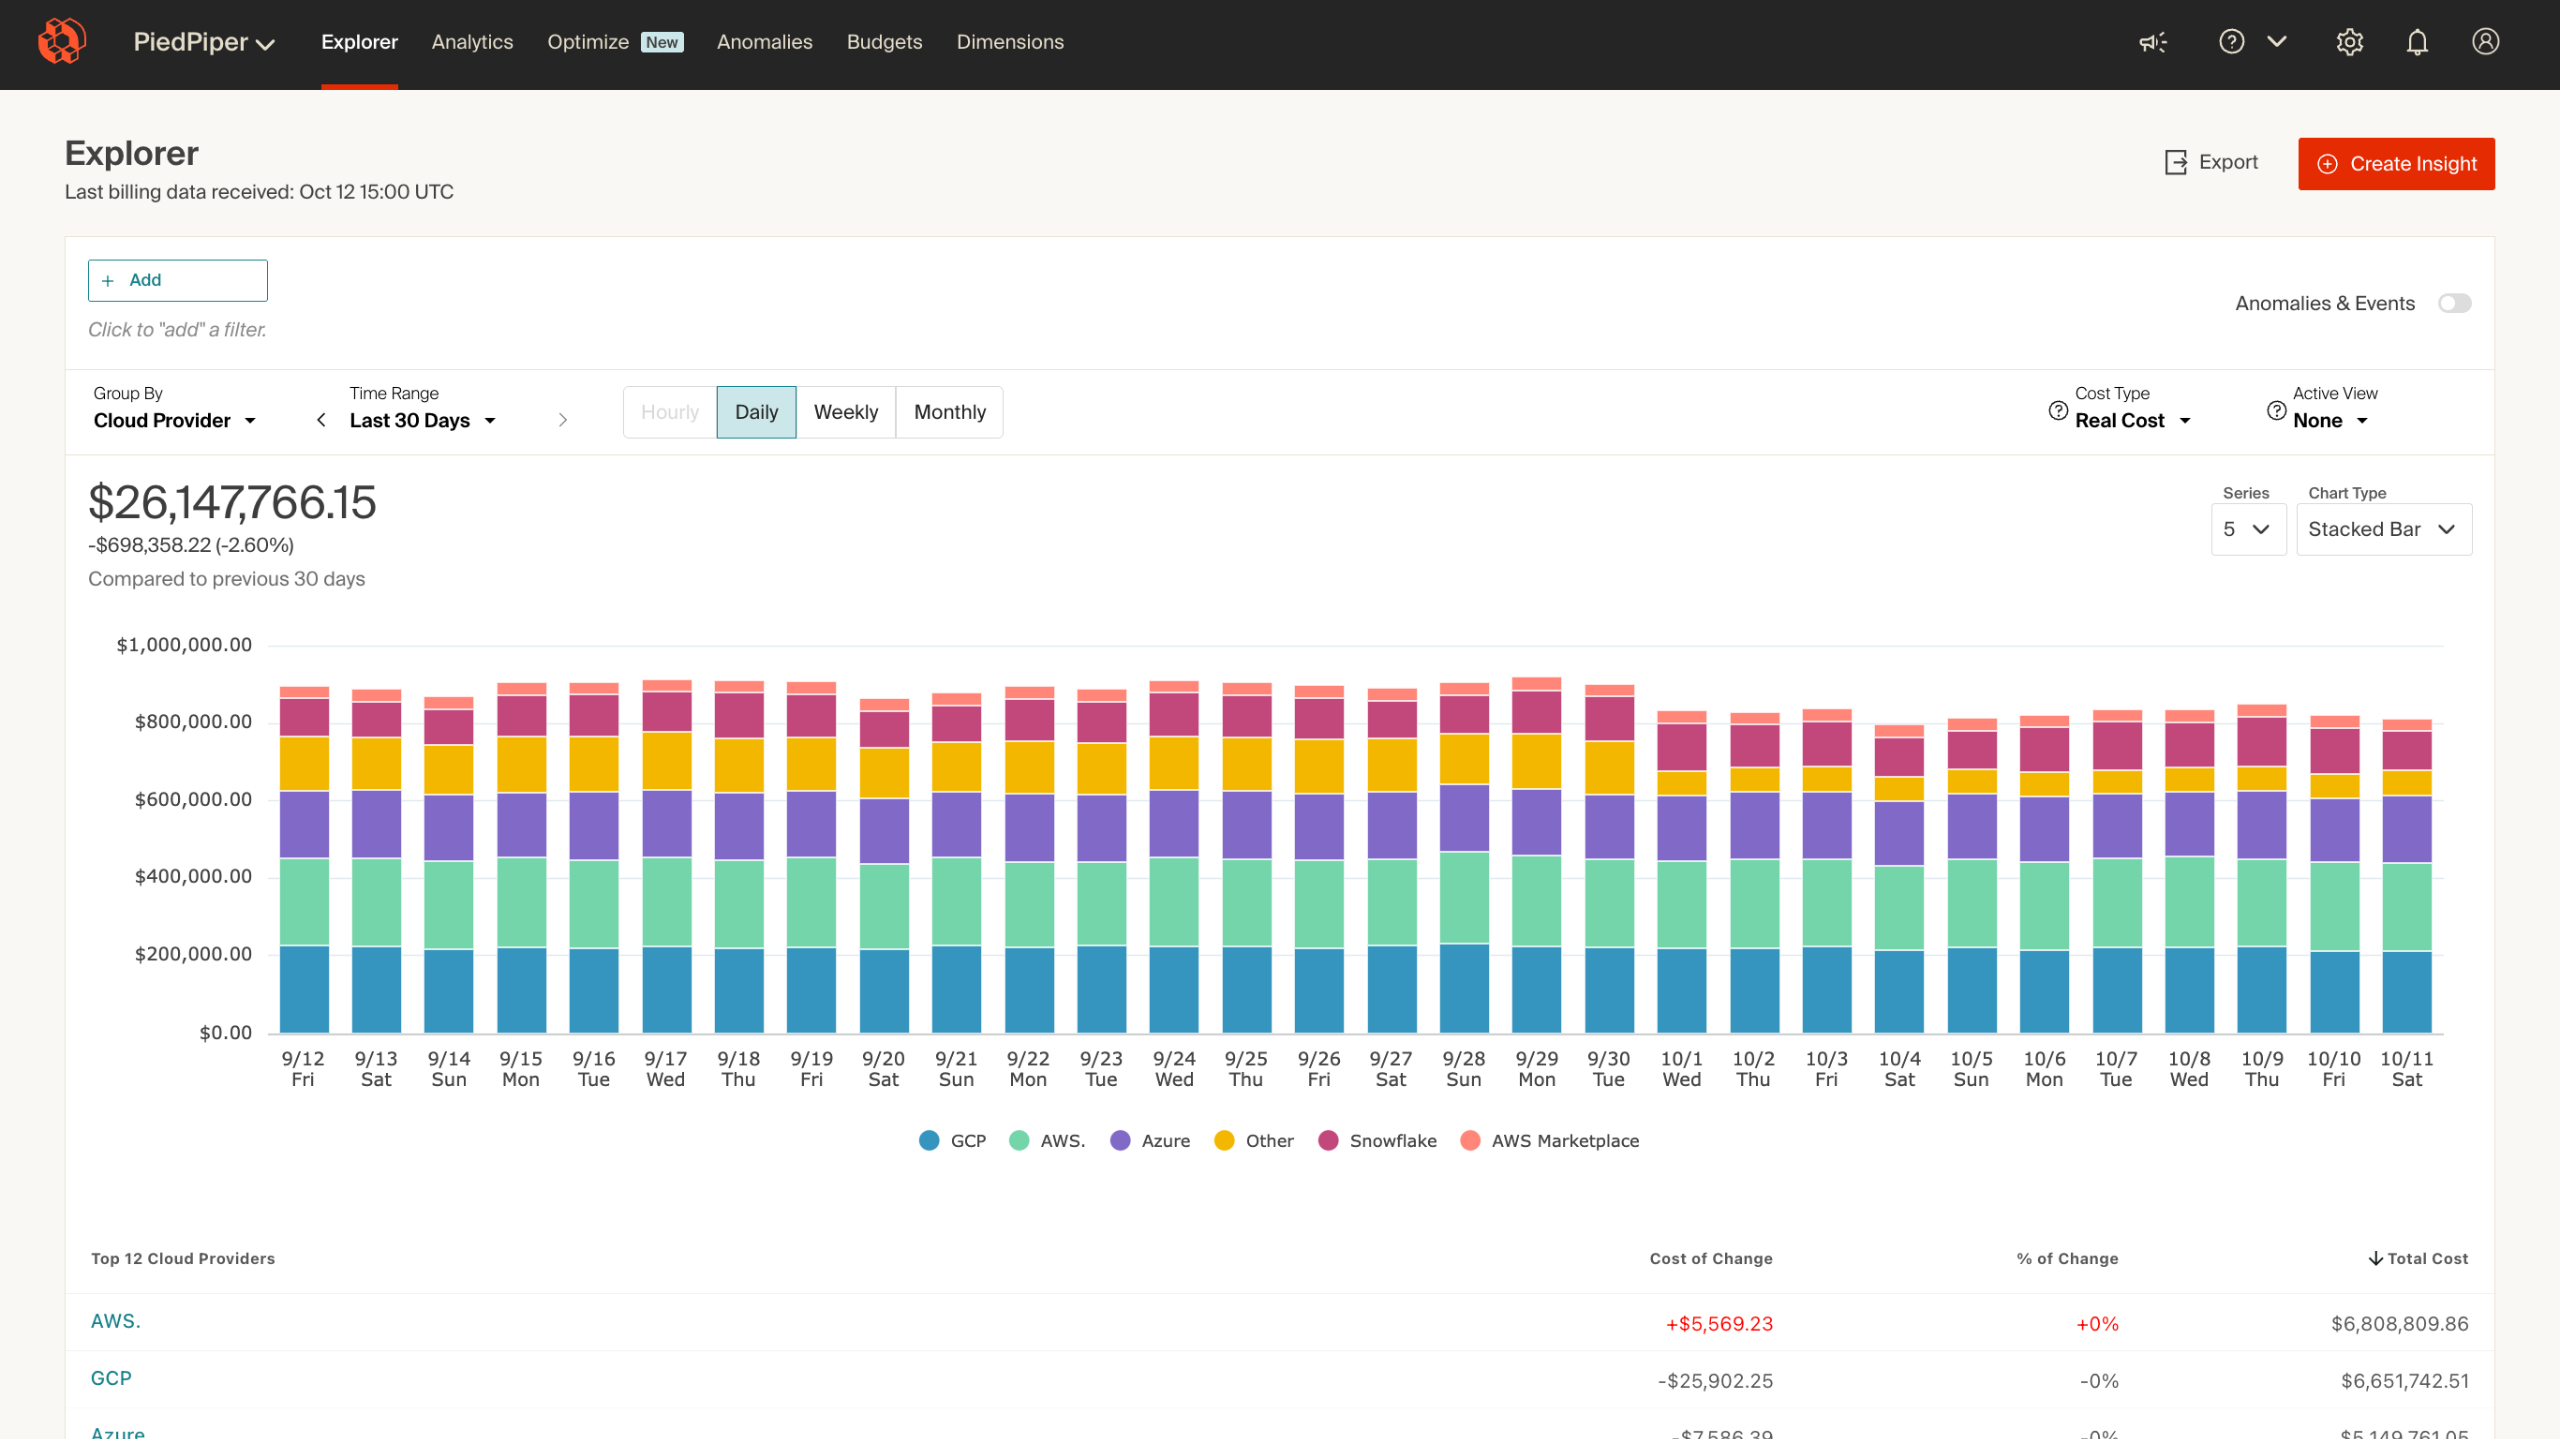2560x1439 pixels.
Task: Click the Cost Type help icon
Action: pos(2058,411)
